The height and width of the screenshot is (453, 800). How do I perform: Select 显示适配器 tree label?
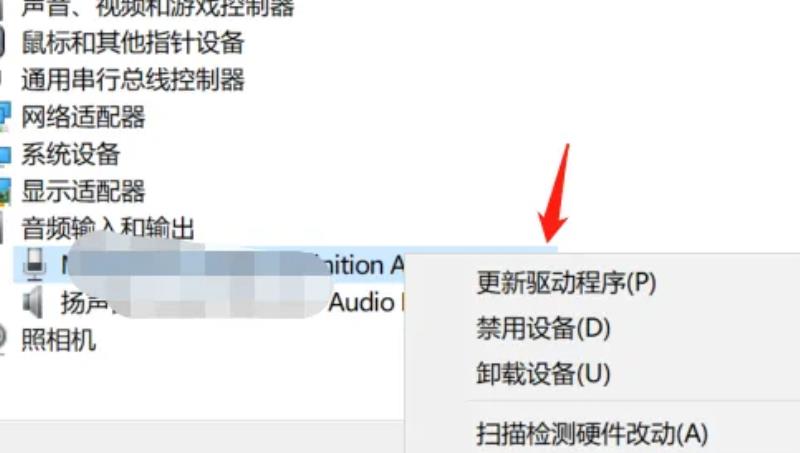[x=83, y=191]
